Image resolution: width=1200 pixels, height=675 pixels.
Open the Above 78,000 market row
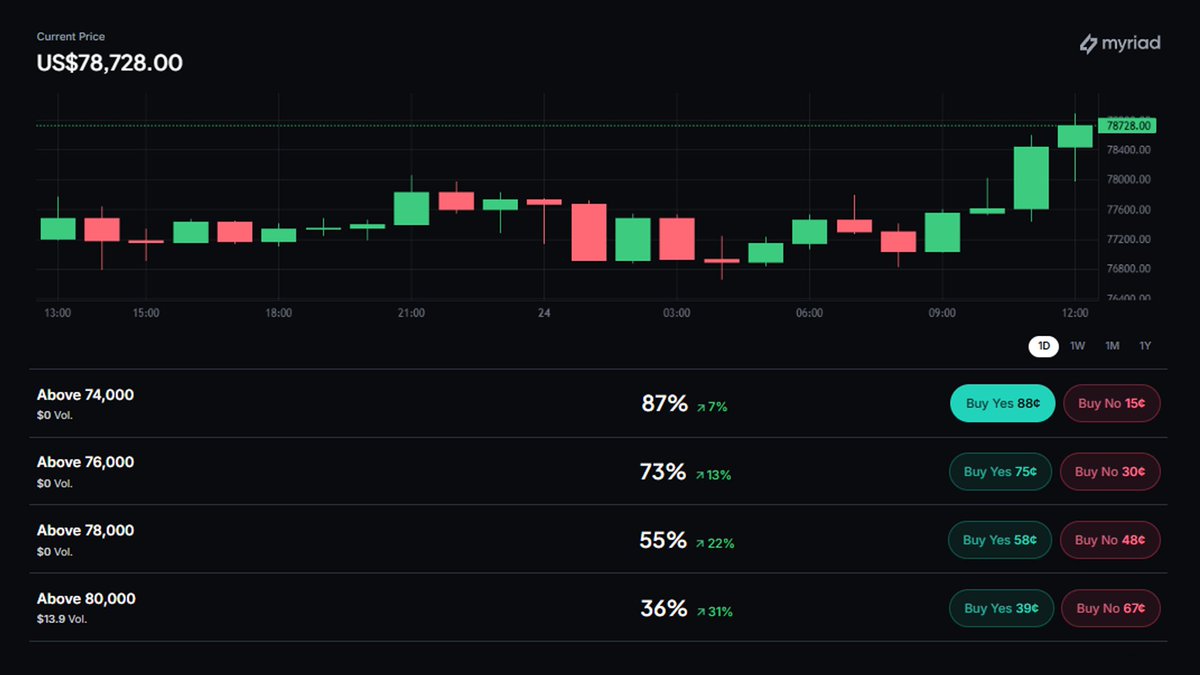600,539
